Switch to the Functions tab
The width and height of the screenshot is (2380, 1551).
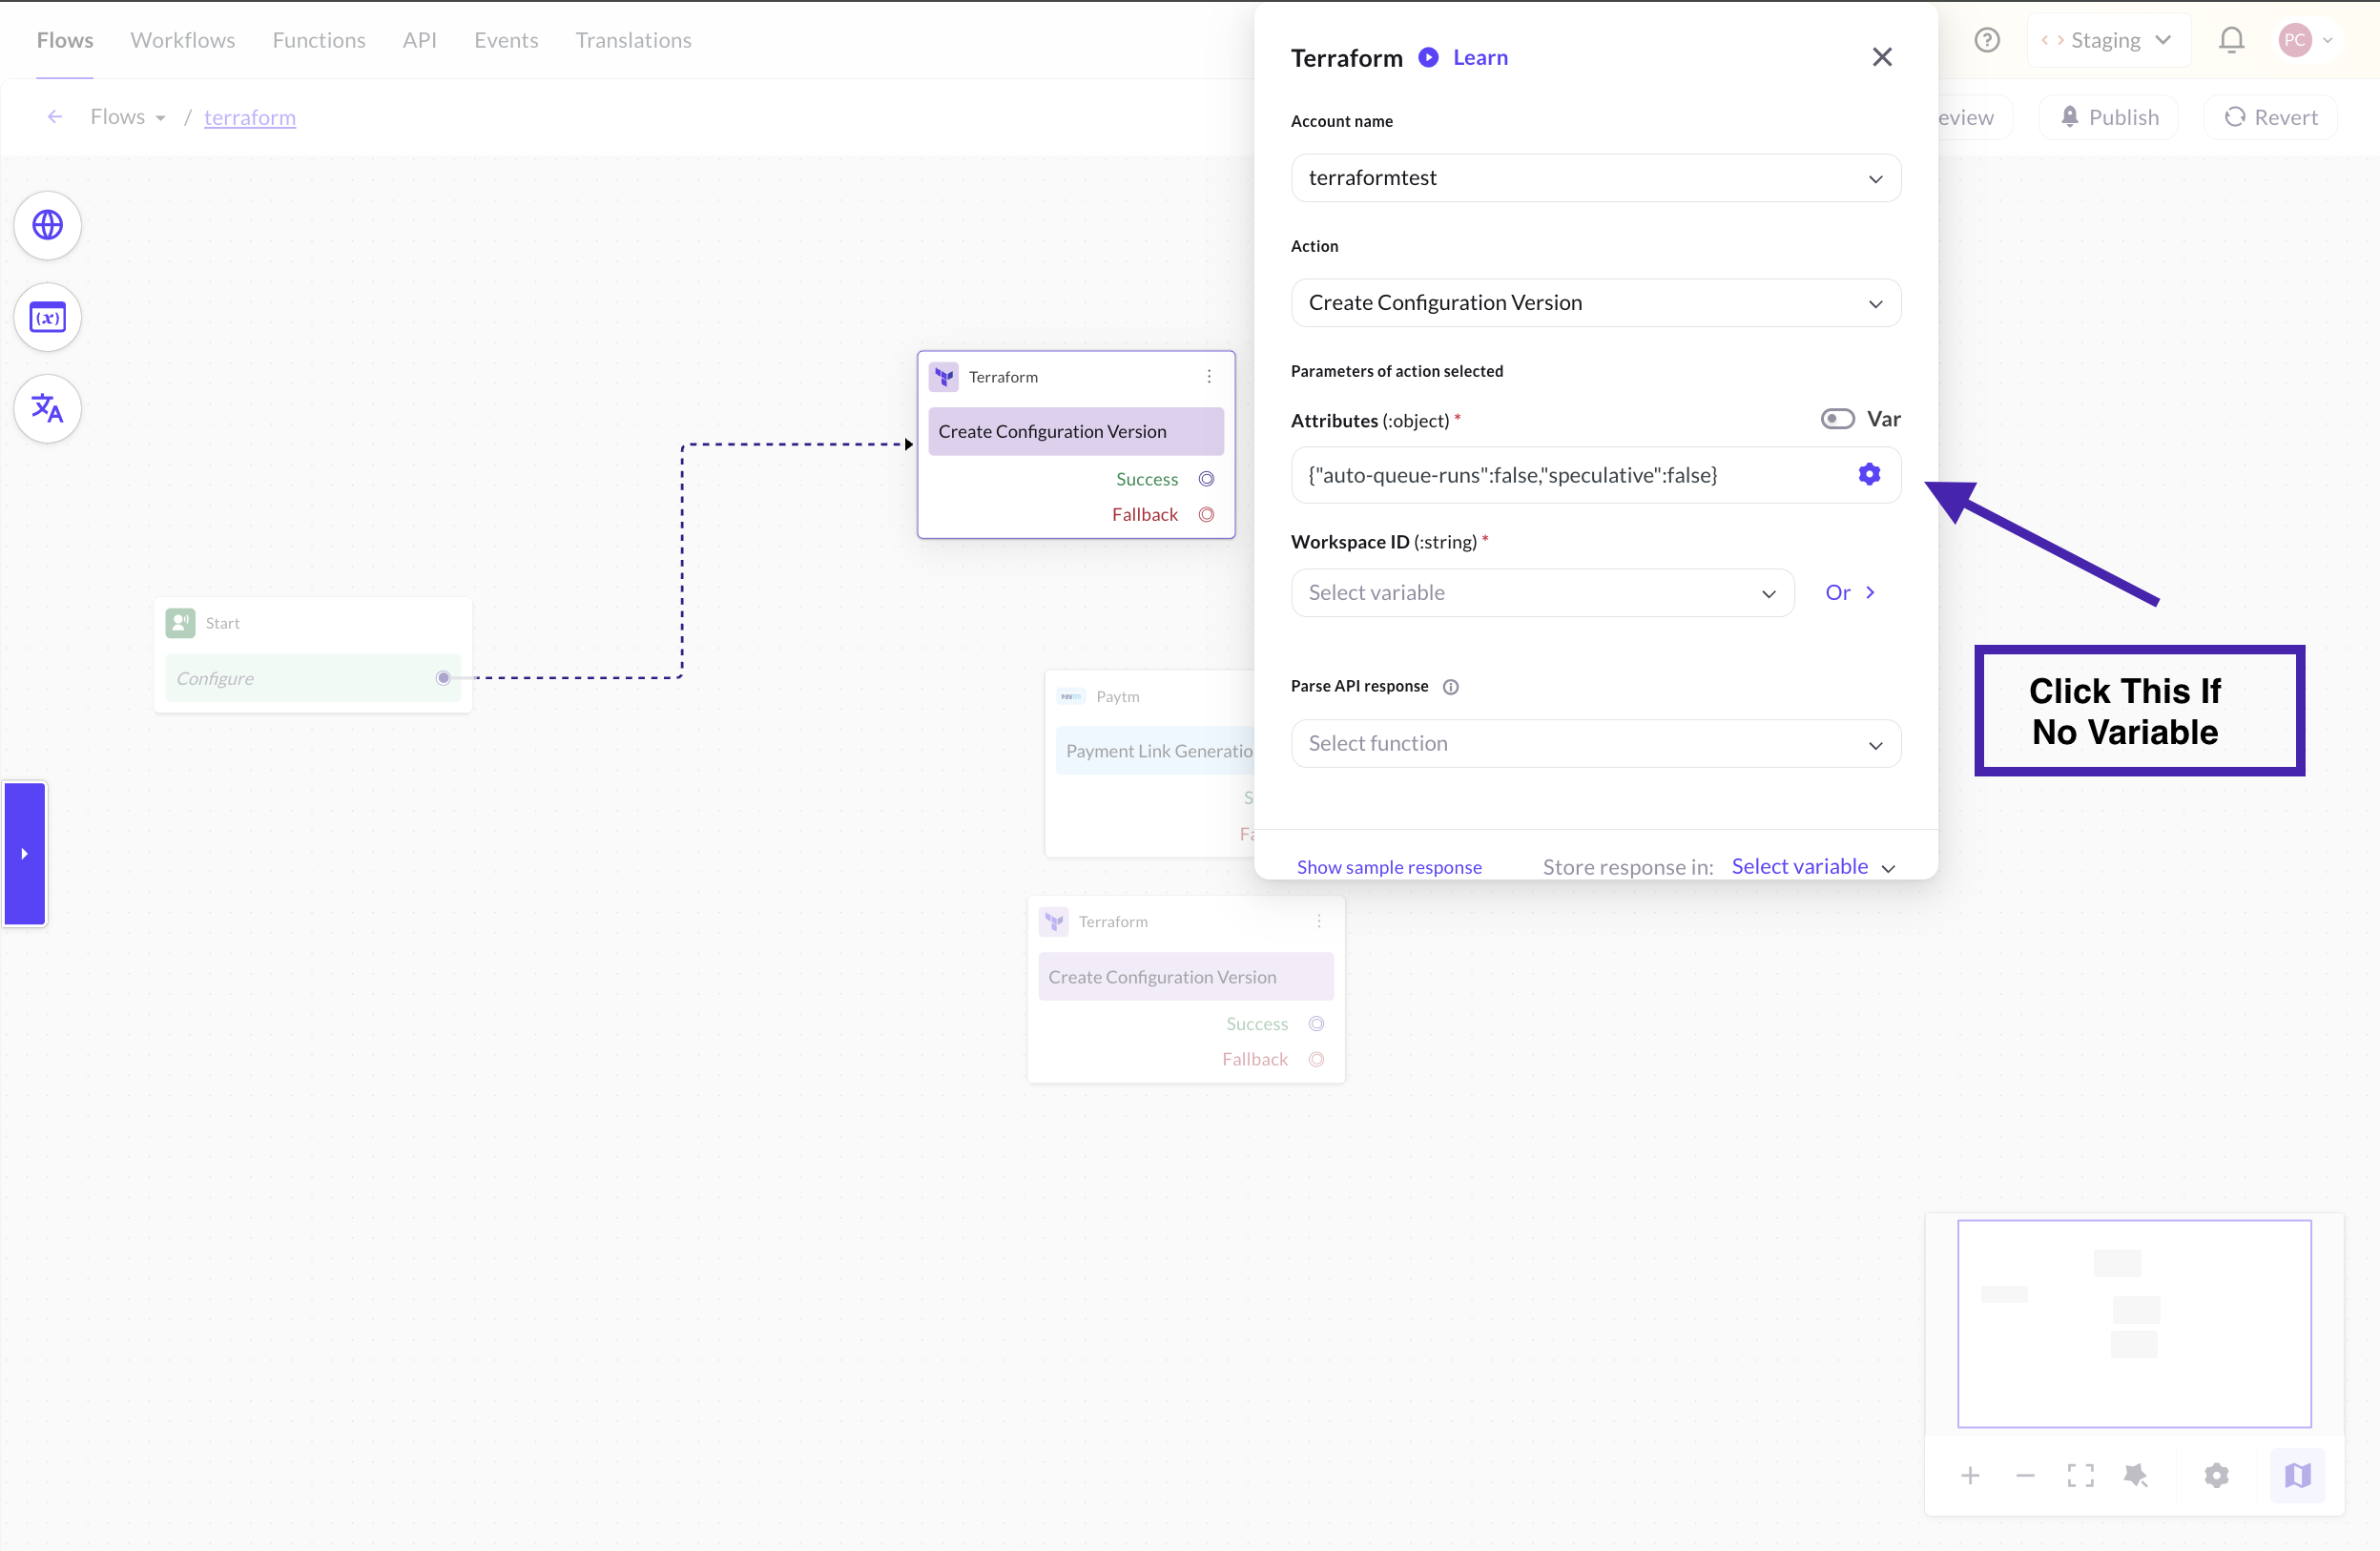tap(319, 40)
